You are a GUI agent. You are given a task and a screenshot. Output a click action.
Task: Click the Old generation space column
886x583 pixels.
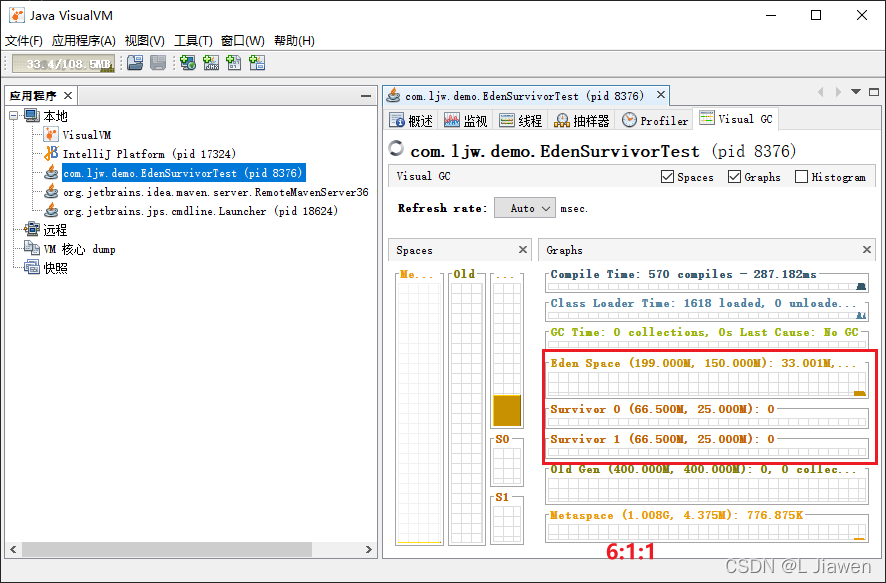tap(467, 412)
